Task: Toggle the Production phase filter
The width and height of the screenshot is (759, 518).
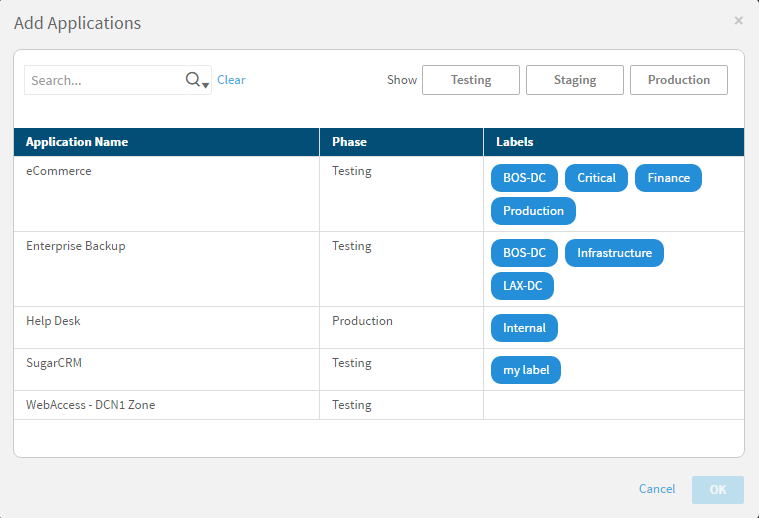Action: pyautogui.click(x=678, y=80)
